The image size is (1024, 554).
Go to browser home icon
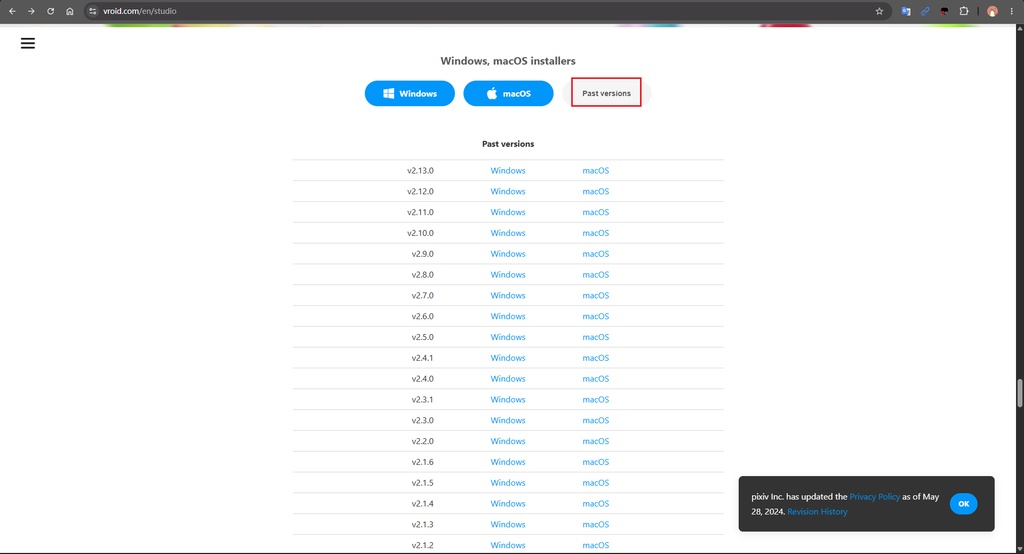(70, 11)
